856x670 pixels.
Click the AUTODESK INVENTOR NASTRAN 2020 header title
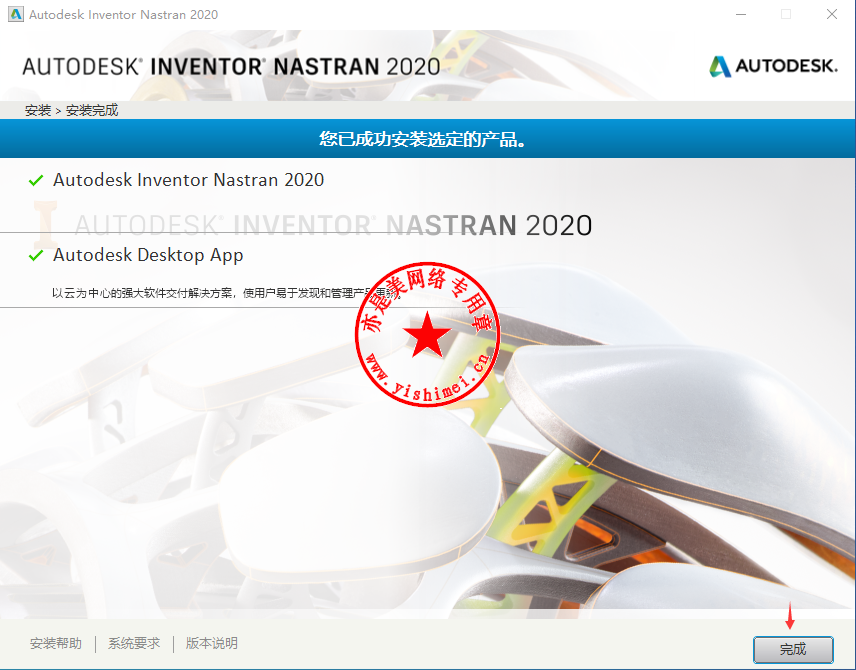(x=231, y=67)
